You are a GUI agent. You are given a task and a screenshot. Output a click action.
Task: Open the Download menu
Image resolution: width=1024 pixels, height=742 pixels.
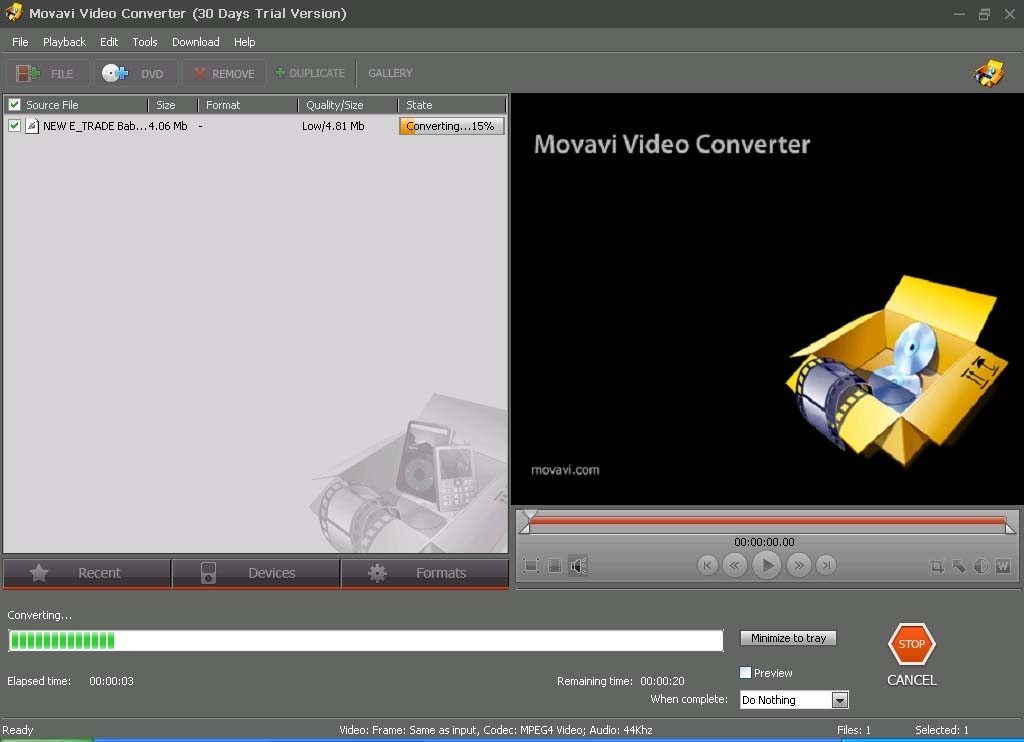coord(195,41)
